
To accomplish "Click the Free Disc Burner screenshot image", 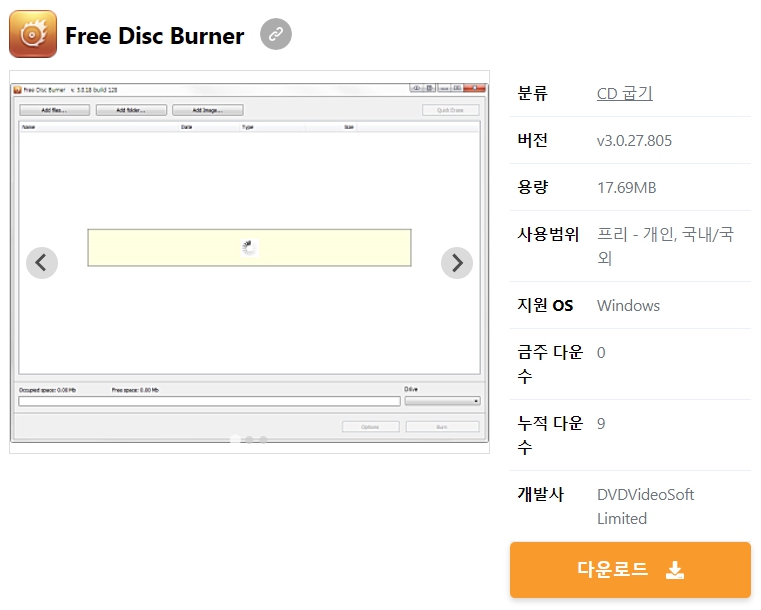I will [x=249, y=262].
